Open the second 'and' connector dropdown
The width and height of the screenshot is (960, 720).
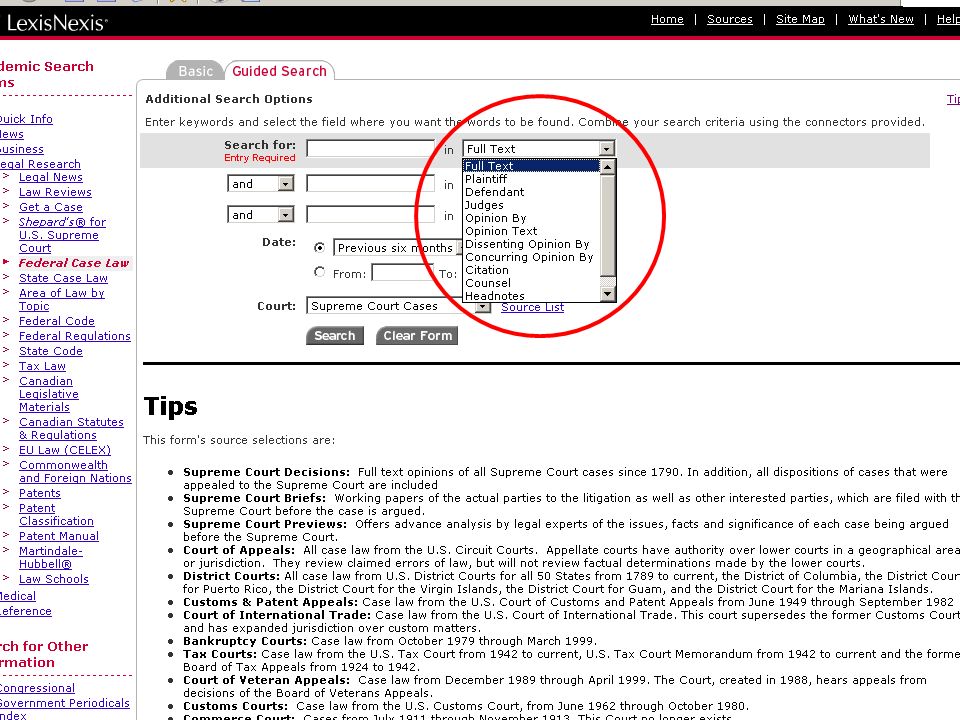[261, 215]
